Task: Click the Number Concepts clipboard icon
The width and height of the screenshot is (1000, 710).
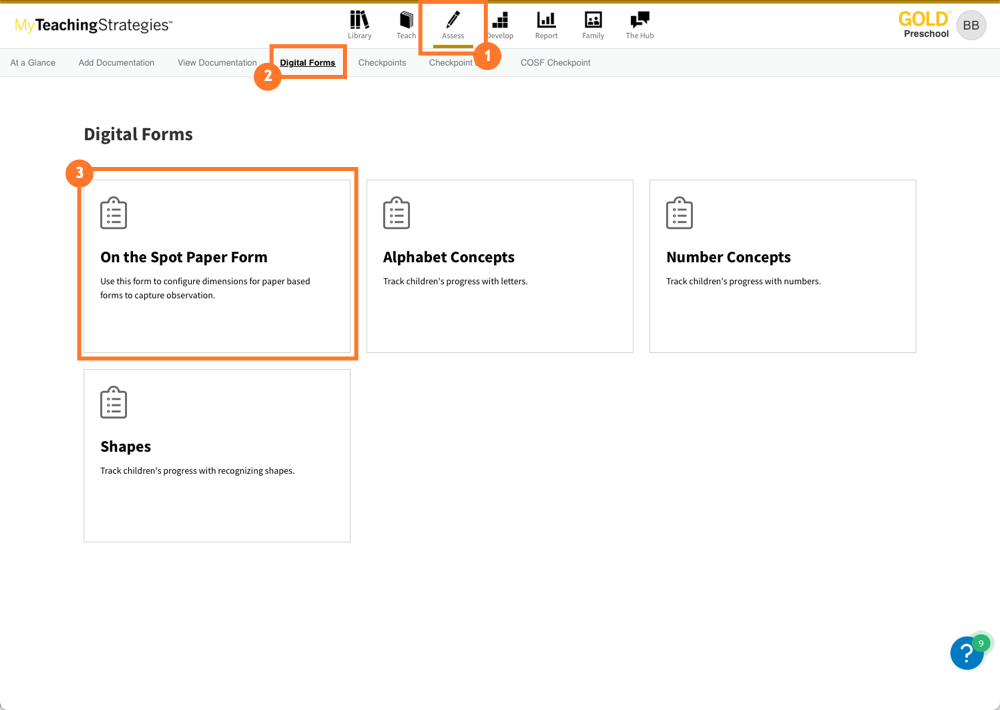Action: pyautogui.click(x=680, y=213)
